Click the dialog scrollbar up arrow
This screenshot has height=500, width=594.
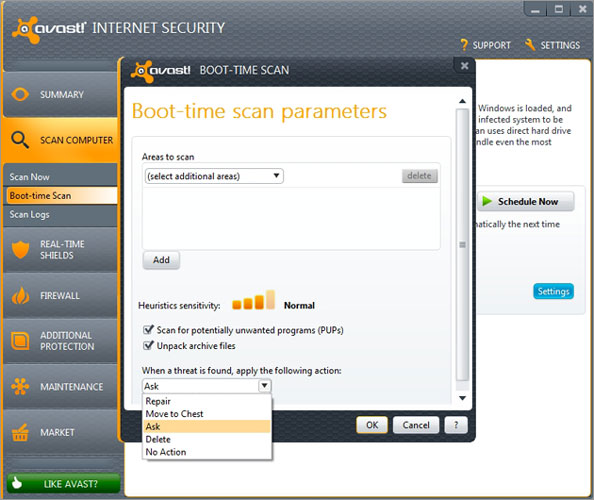pos(462,101)
